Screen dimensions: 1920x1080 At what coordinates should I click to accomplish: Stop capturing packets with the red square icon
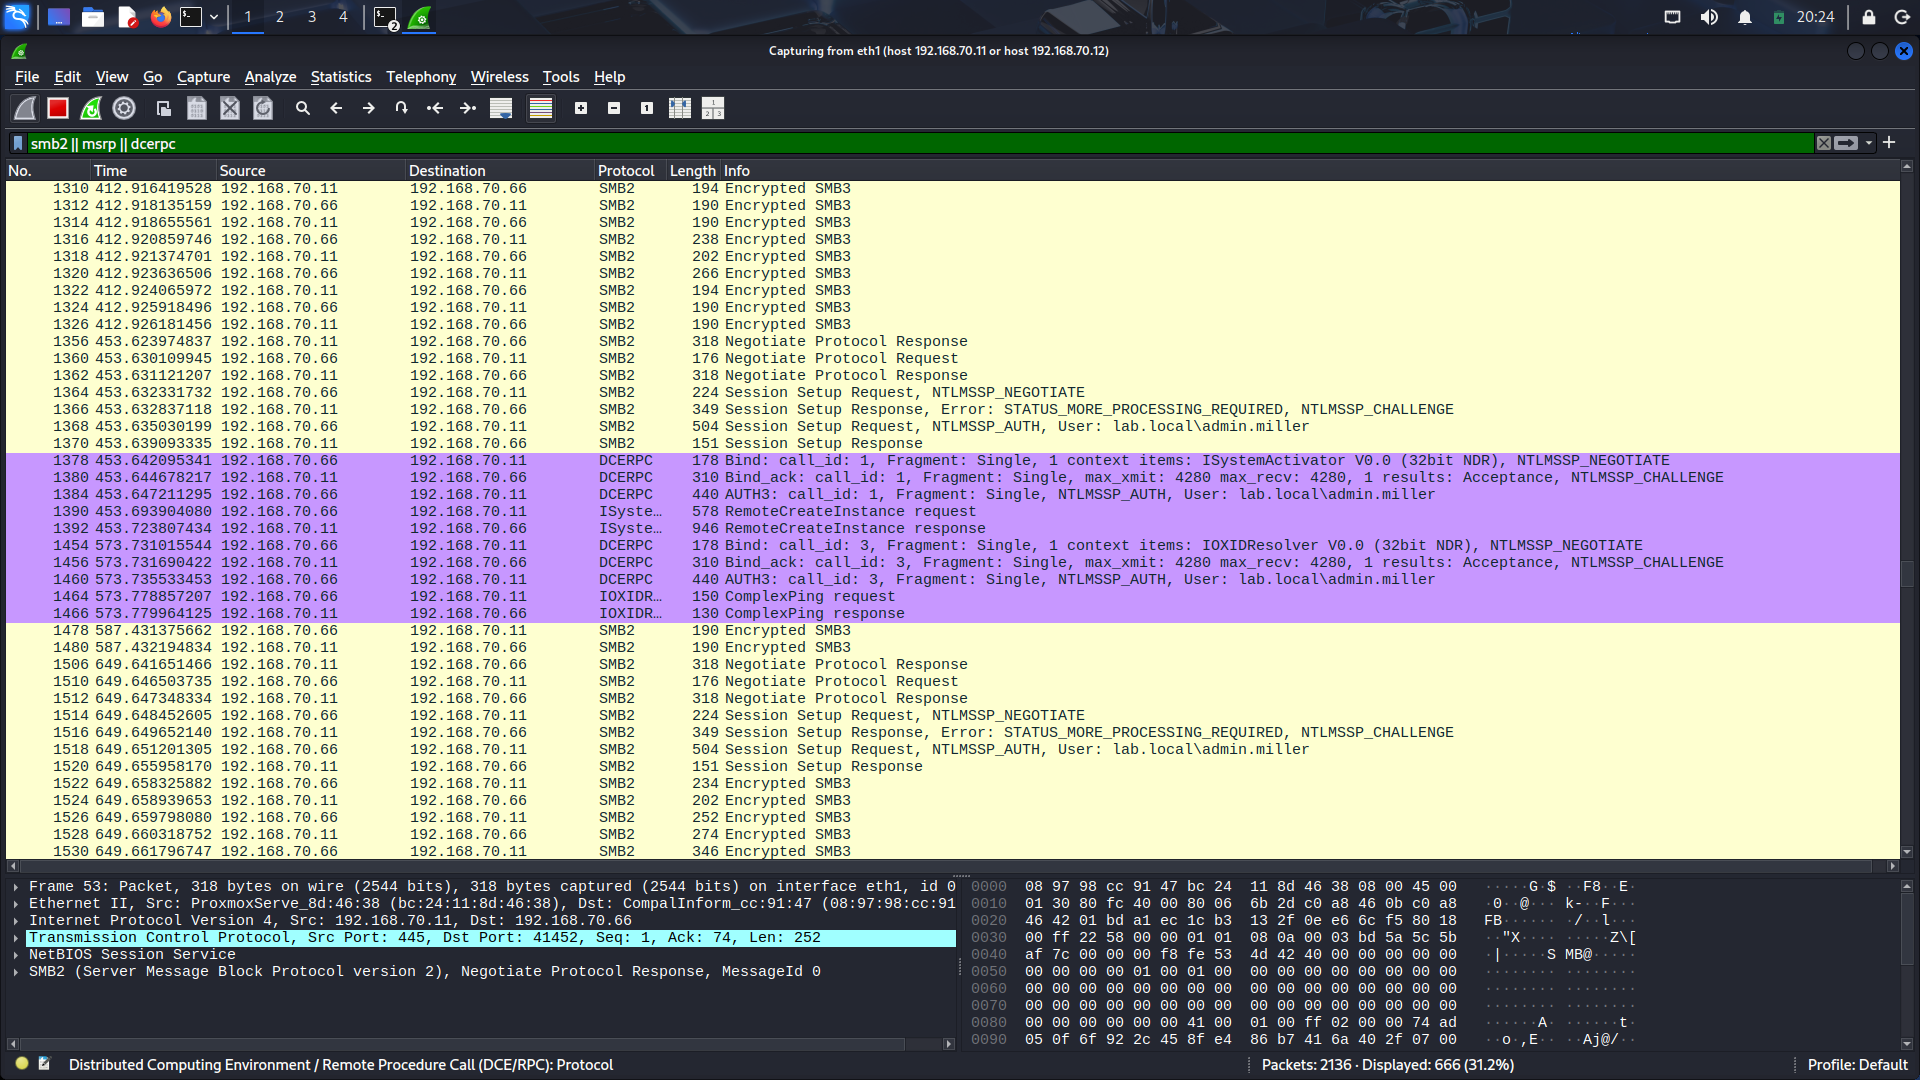pos(58,108)
